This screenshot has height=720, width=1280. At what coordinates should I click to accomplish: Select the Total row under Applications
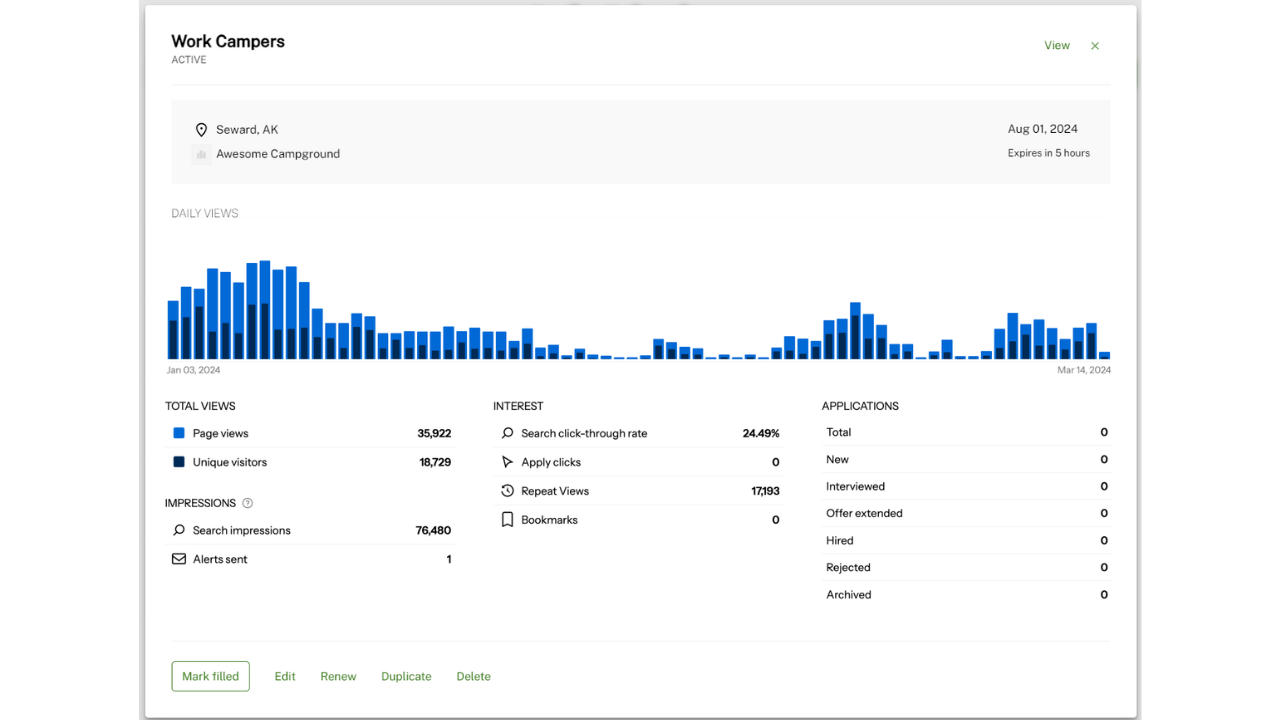tap(966, 432)
